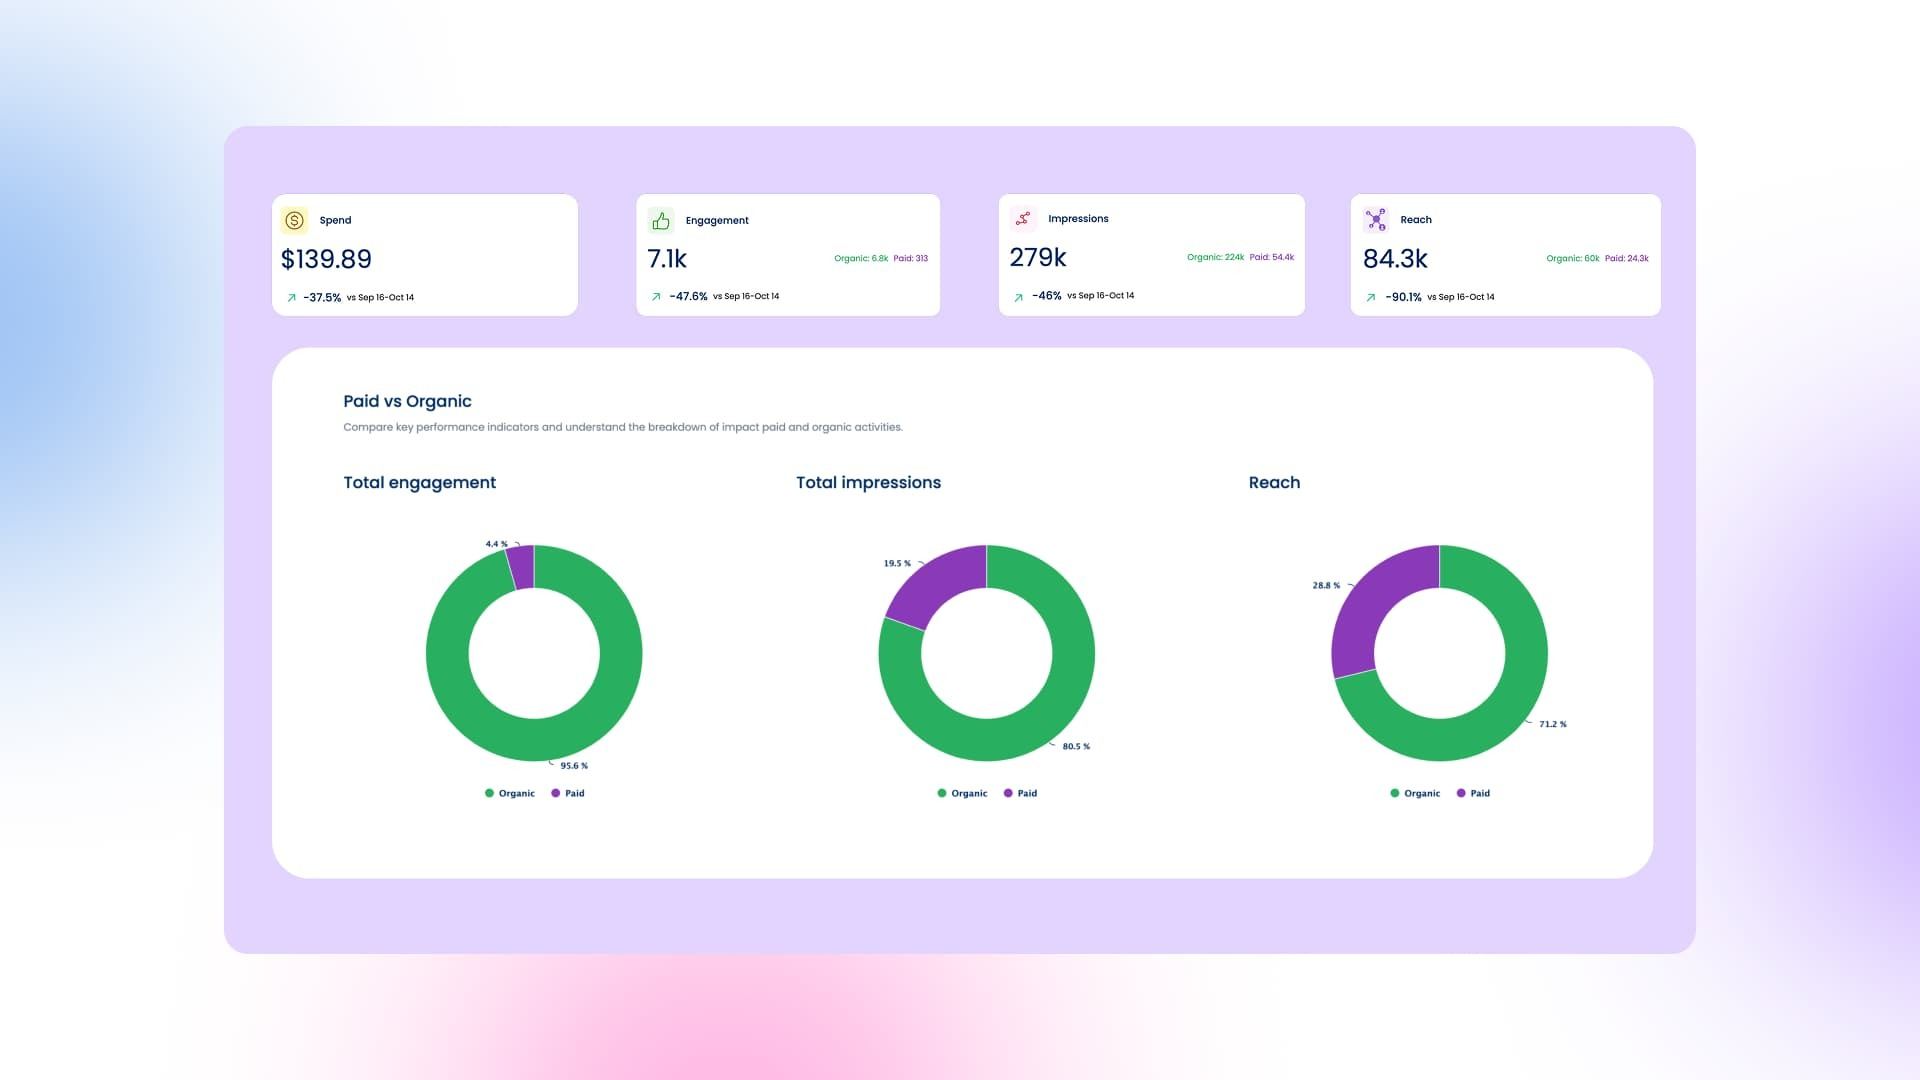
Task: Click the Paid vs Organic heading
Action: point(407,401)
